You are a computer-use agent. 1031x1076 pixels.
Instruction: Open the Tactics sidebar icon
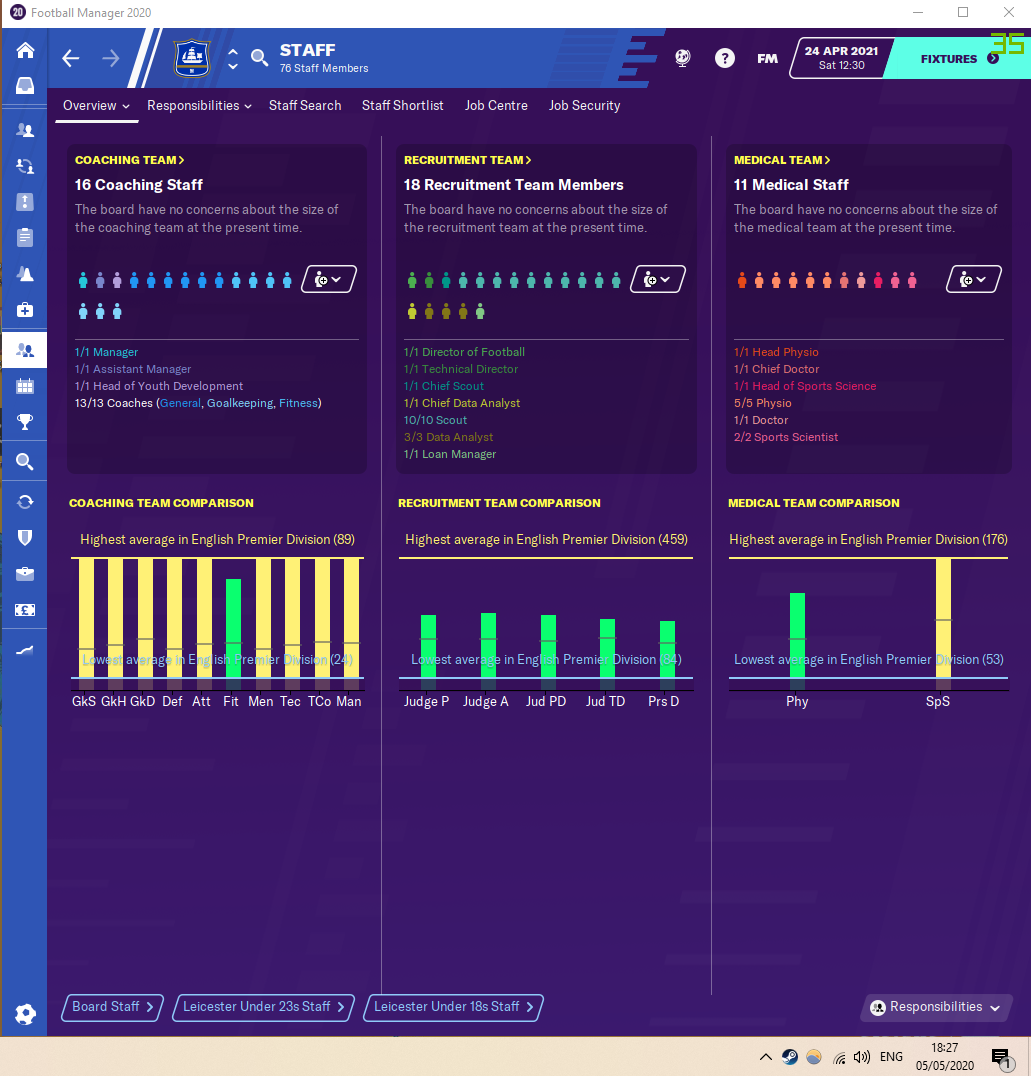[25, 202]
